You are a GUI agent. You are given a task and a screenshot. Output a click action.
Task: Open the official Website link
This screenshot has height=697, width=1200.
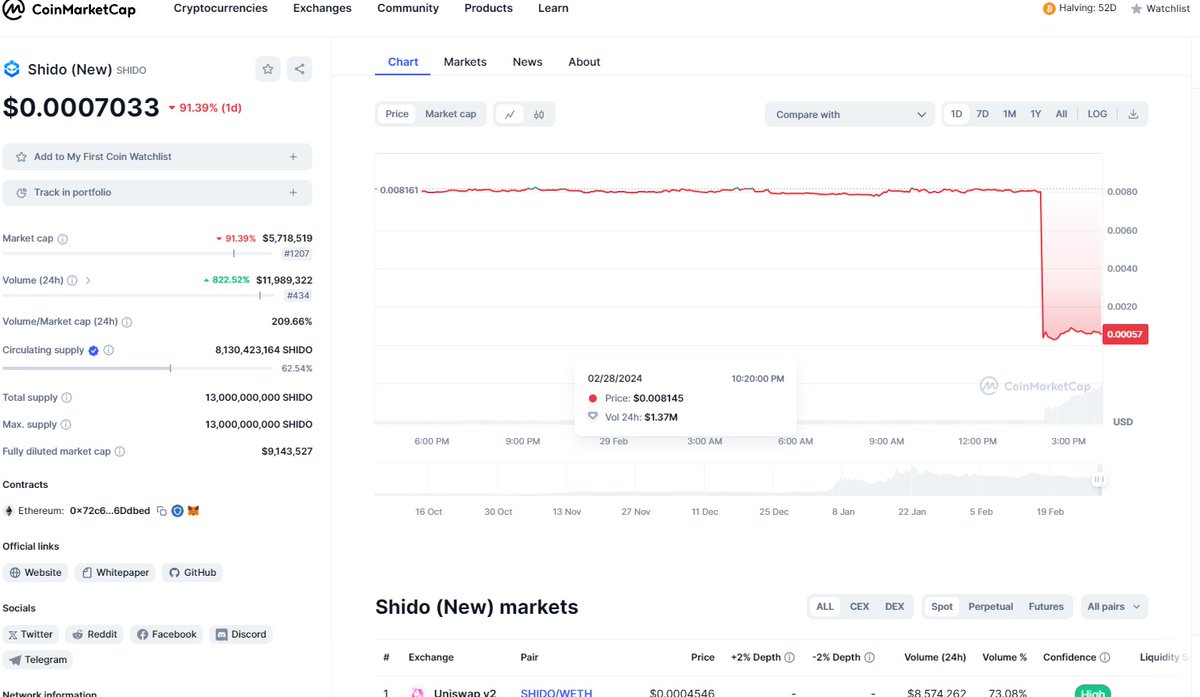36,573
